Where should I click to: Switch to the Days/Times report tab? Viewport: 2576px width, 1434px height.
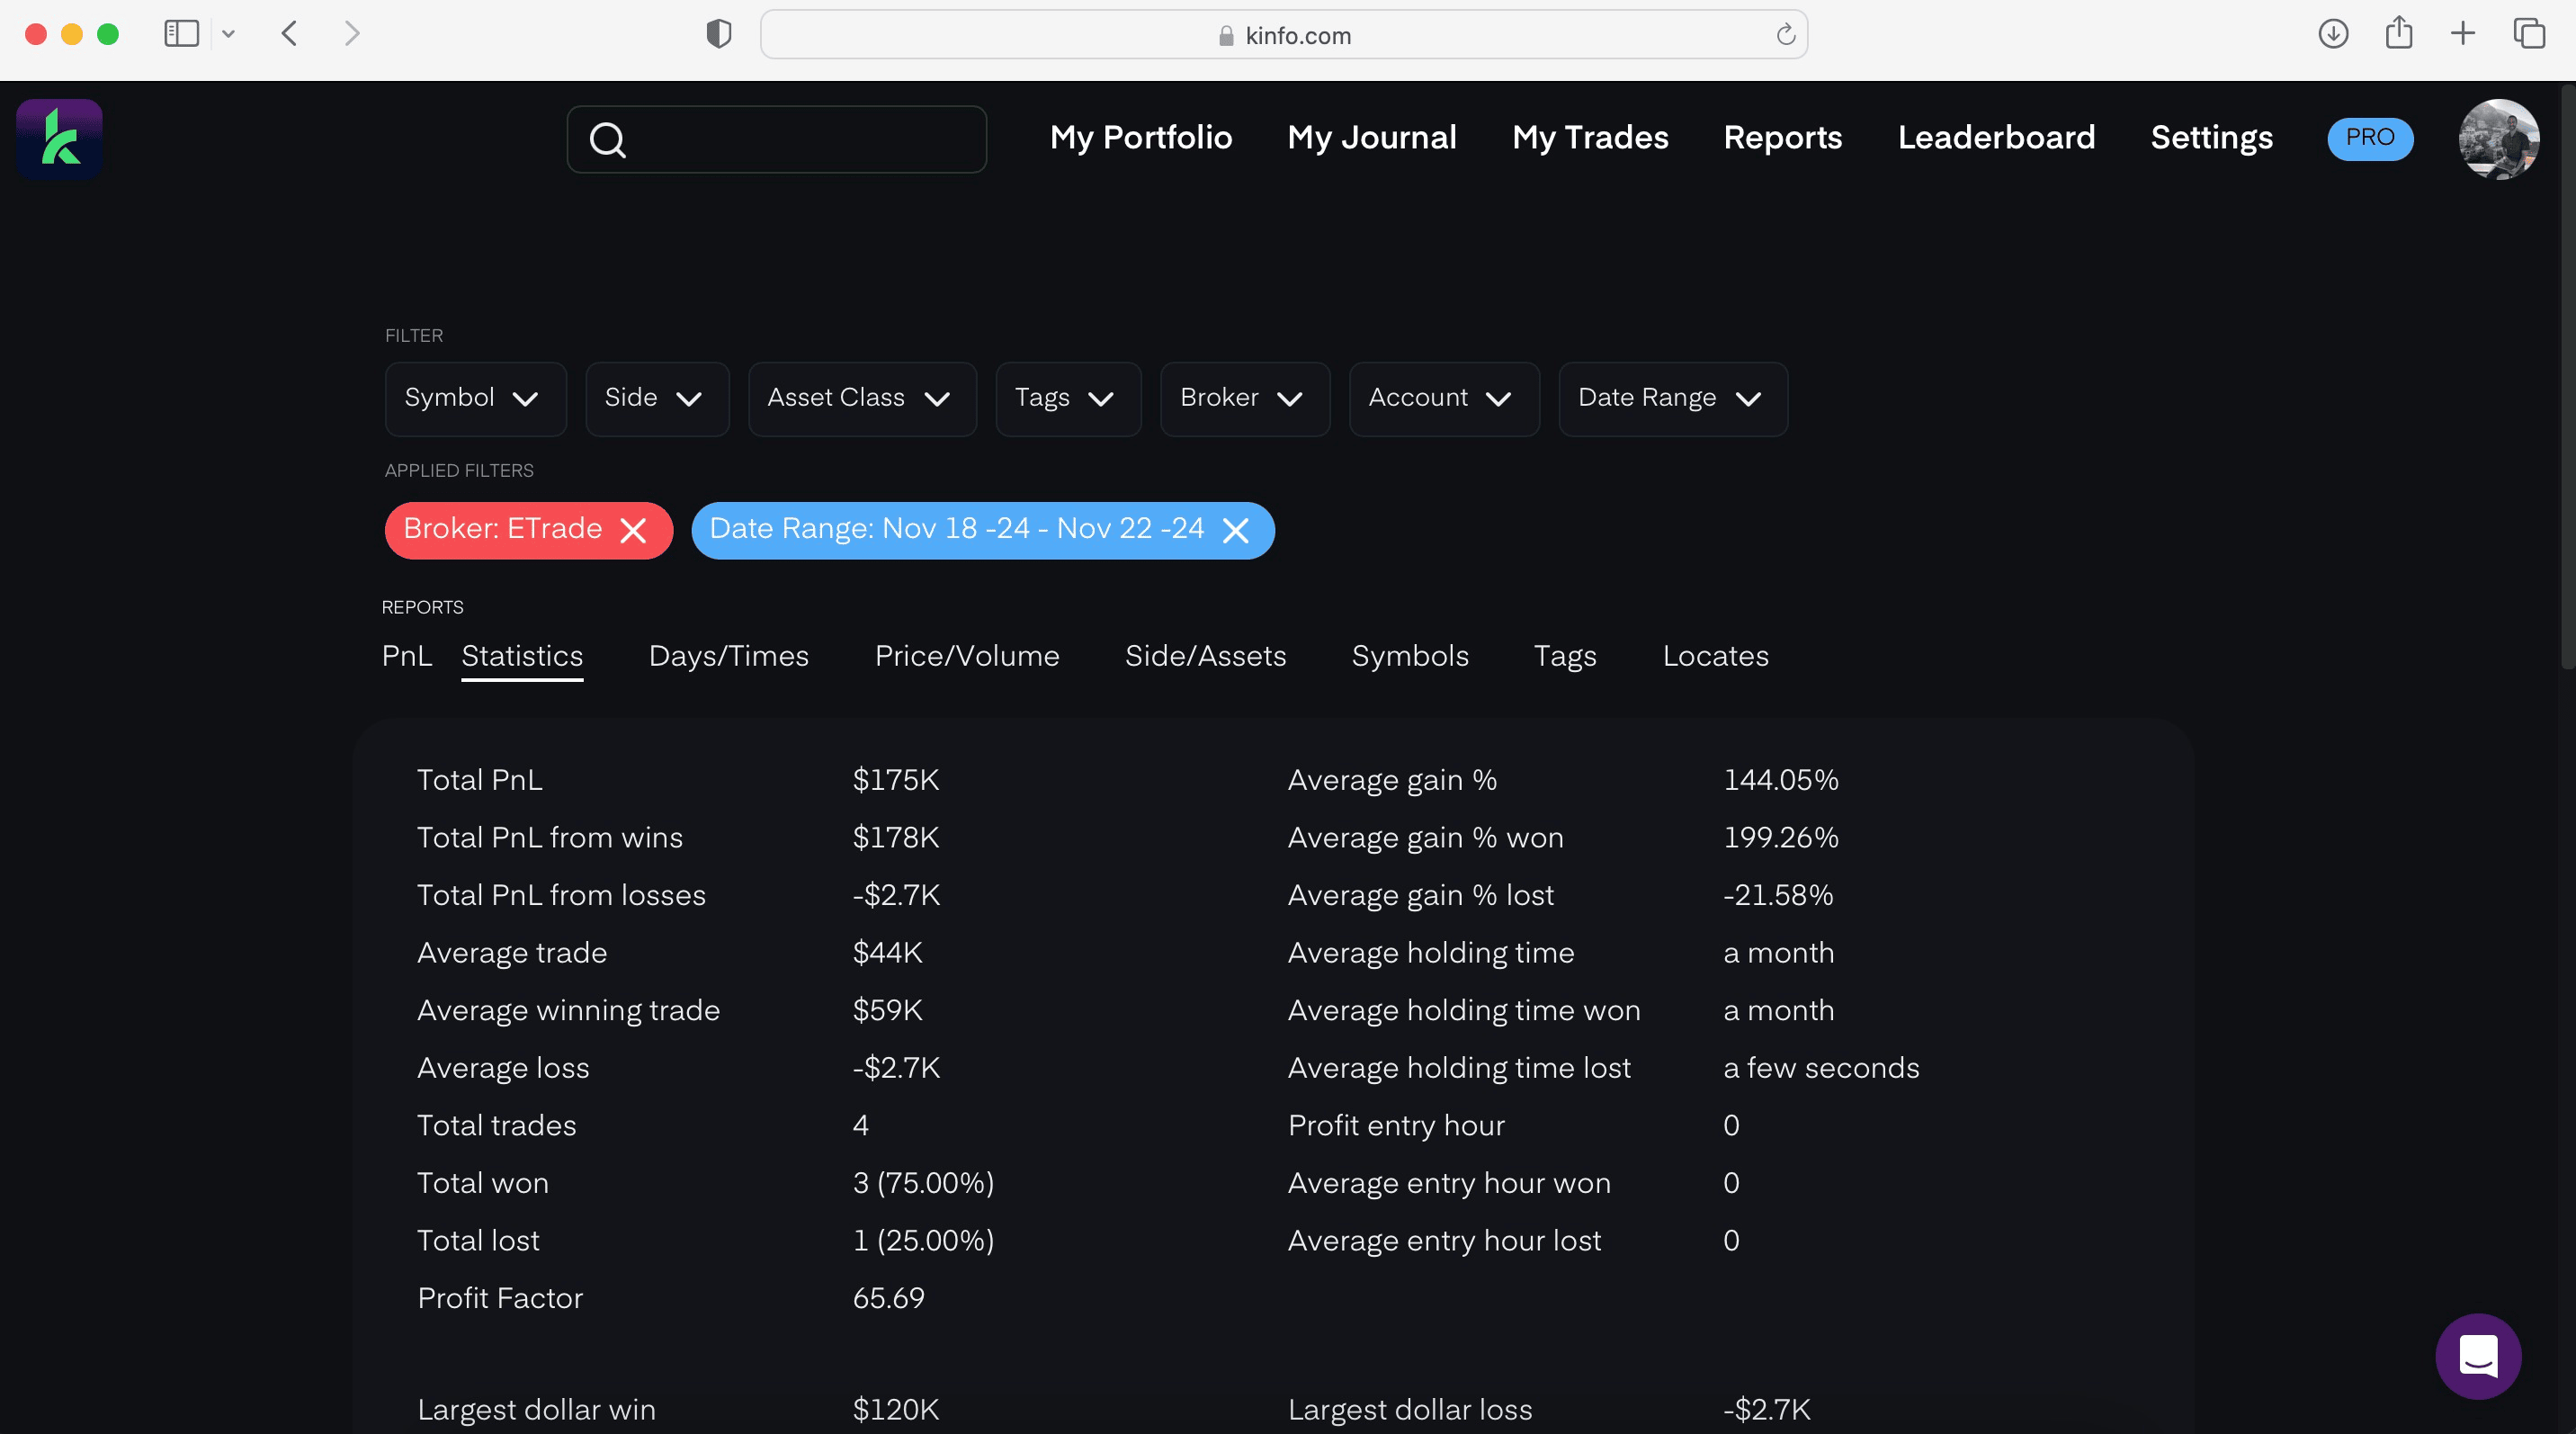coord(728,656)
